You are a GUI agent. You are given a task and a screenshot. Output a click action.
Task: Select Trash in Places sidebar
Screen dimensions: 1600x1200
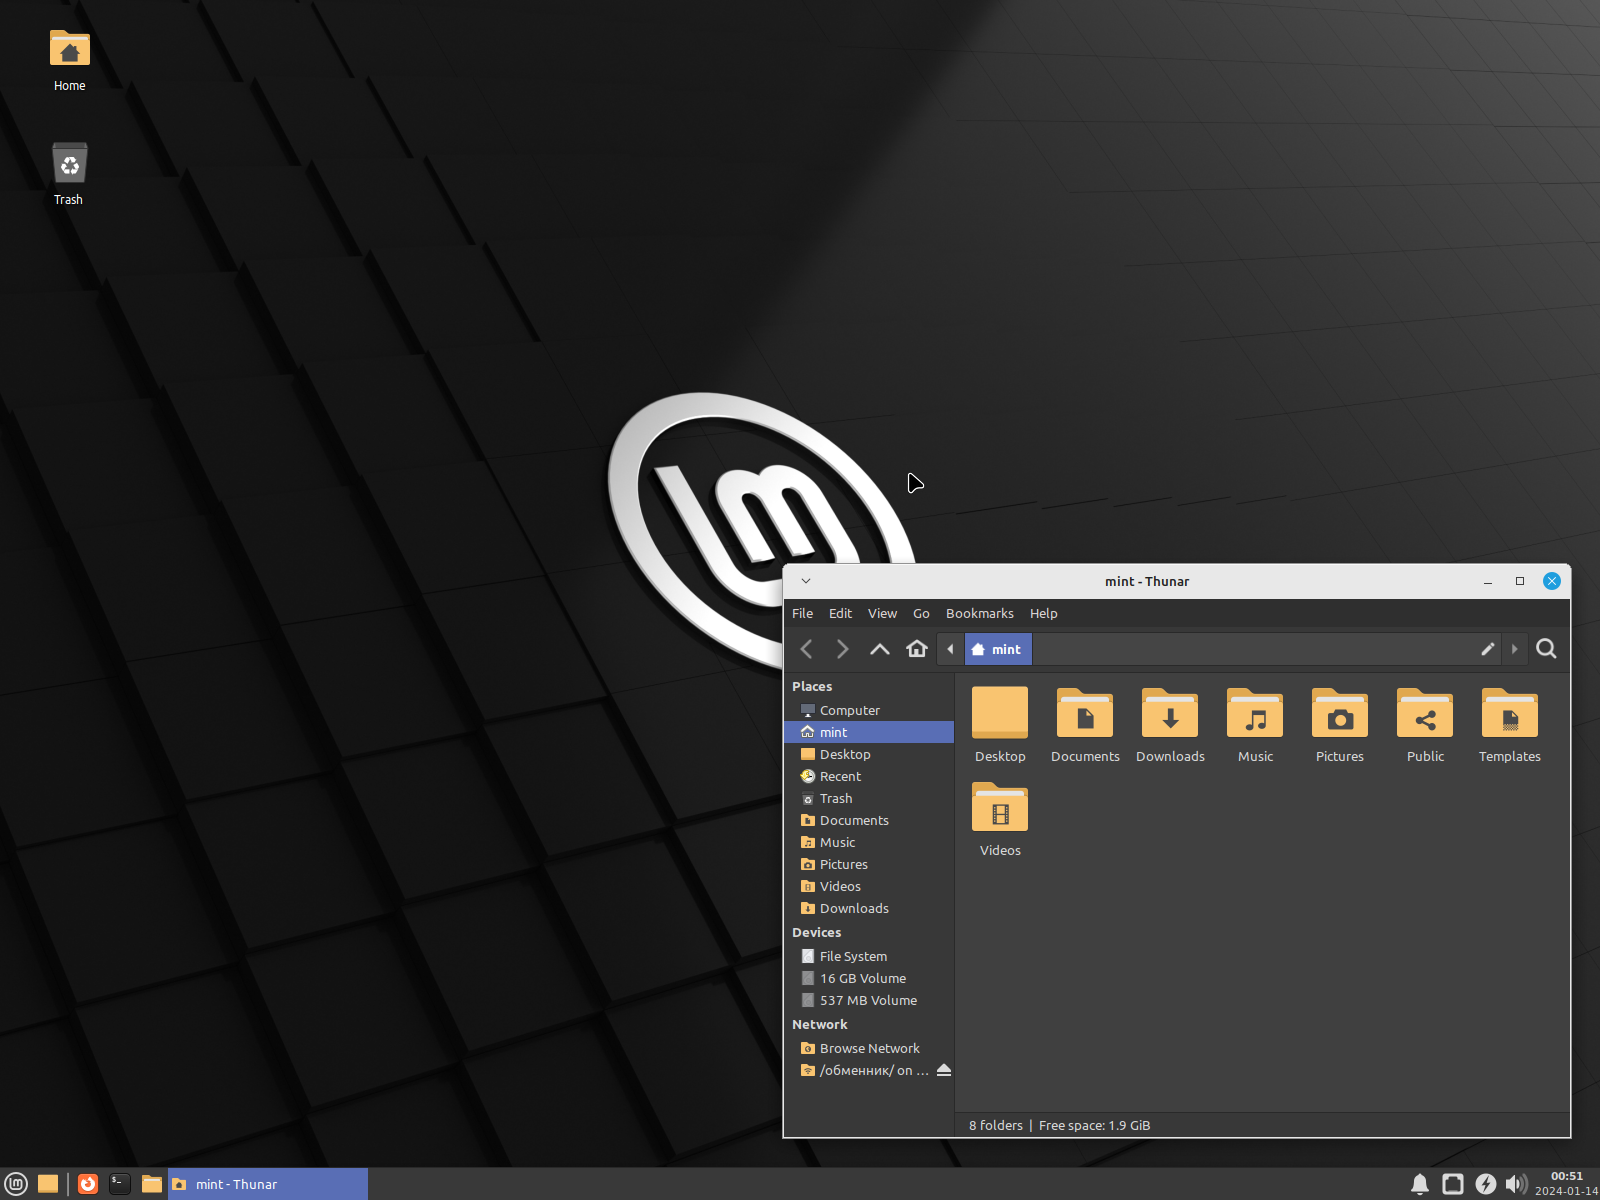pyautogui.click(x=869, y=798)
